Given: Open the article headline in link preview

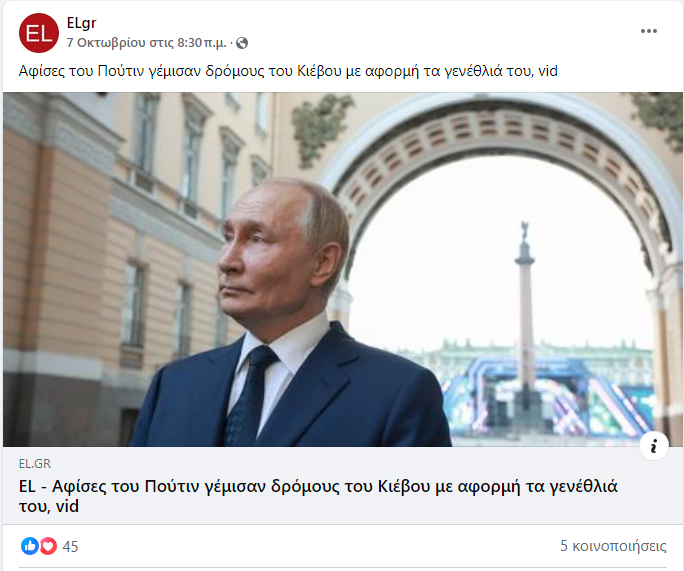Looking at the screenshot, I should pos(318,496).
